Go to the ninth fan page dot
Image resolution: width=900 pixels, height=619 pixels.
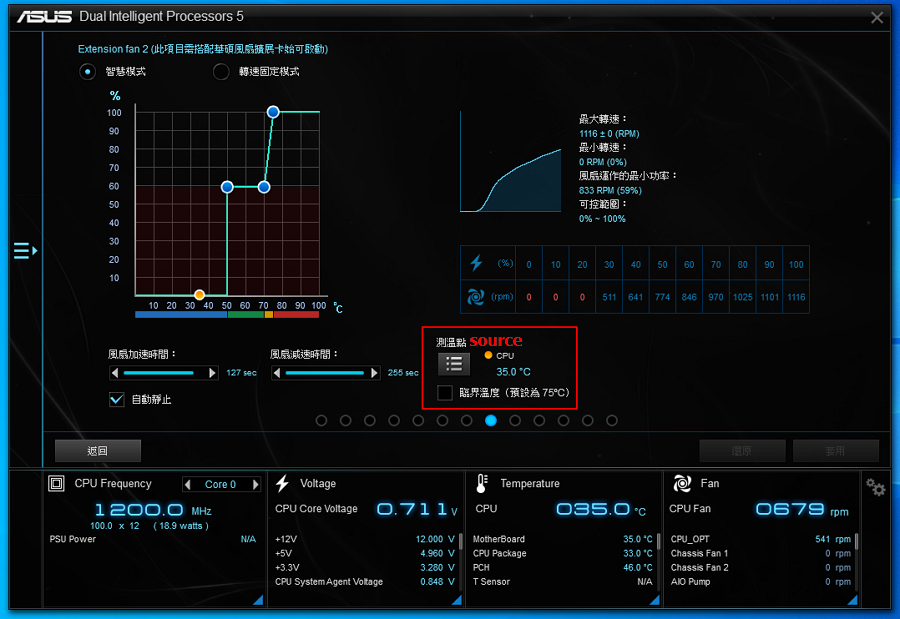515,421
